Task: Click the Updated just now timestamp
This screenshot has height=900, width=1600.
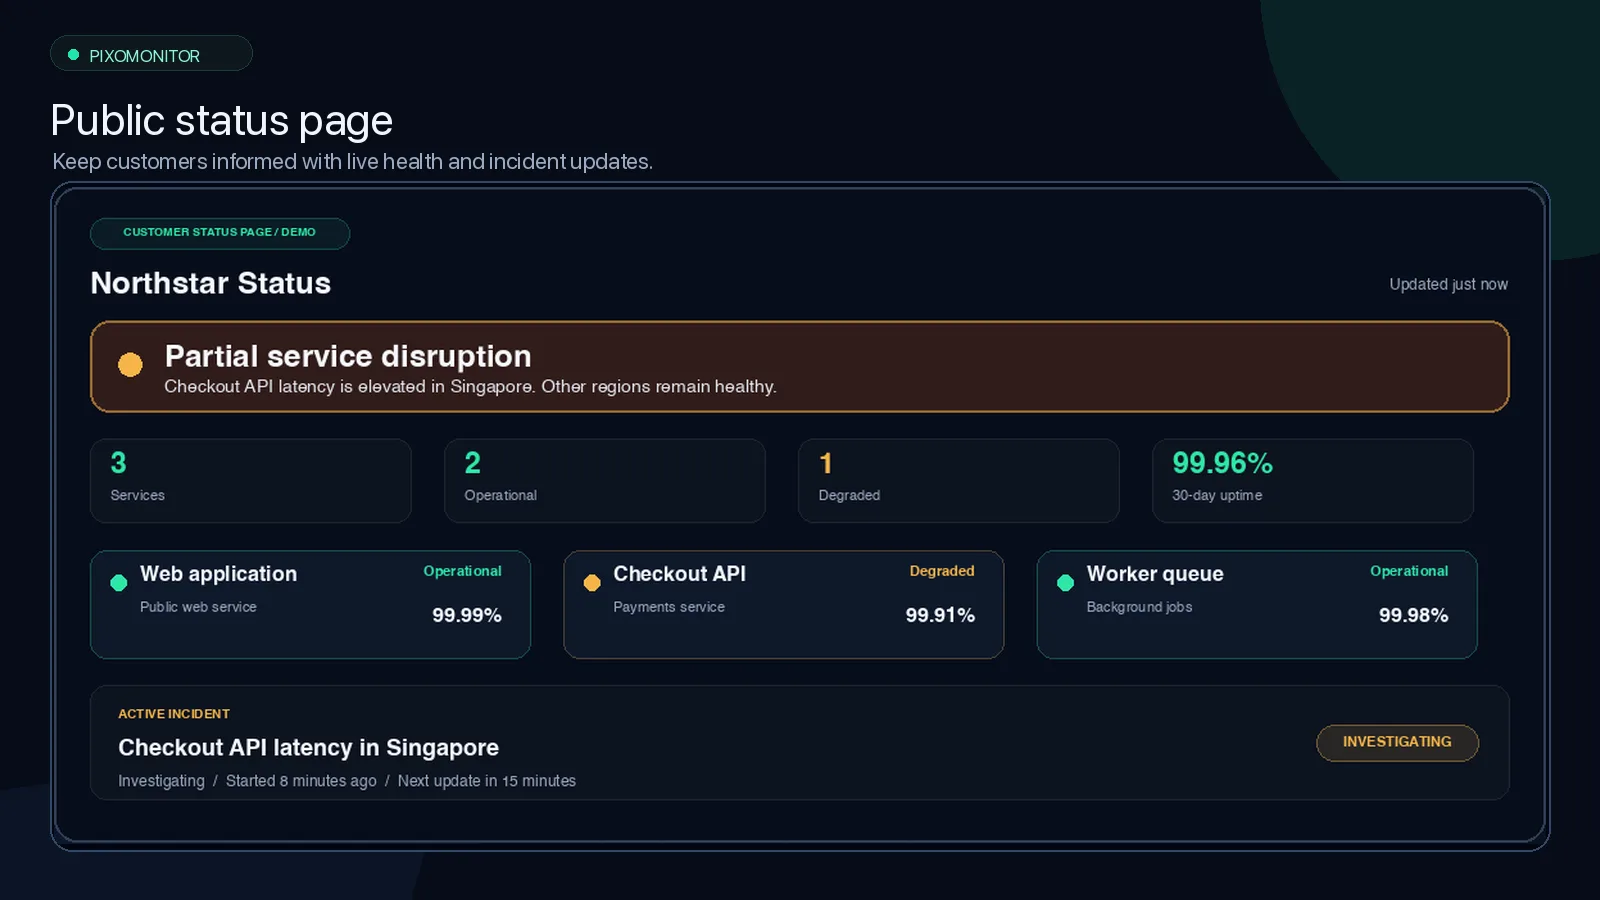Action: [1449, 284]
